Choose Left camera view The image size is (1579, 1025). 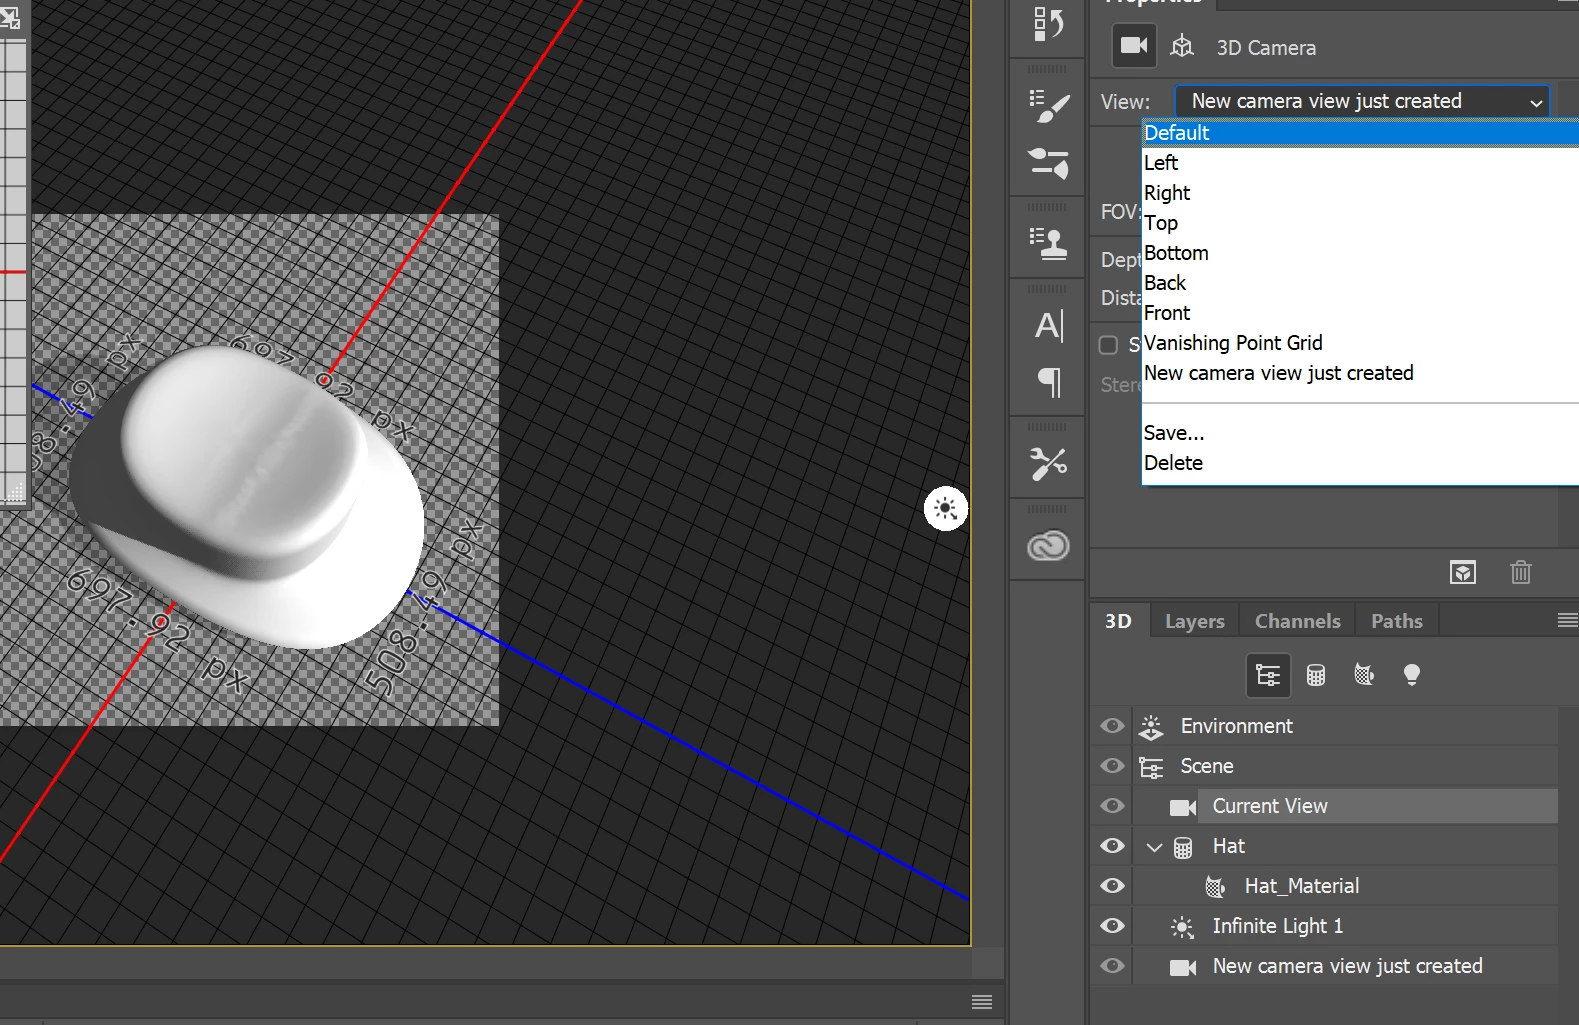coord(1360,163)
